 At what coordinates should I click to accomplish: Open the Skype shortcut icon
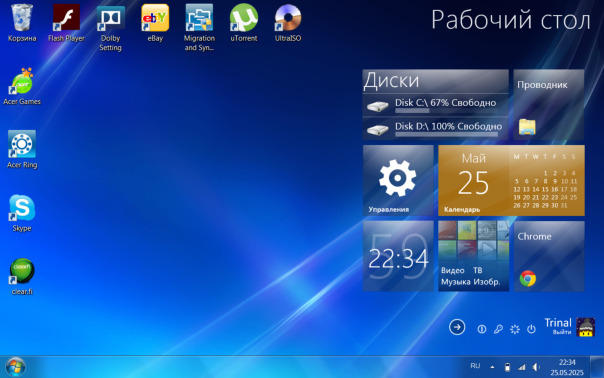(22, 213)
